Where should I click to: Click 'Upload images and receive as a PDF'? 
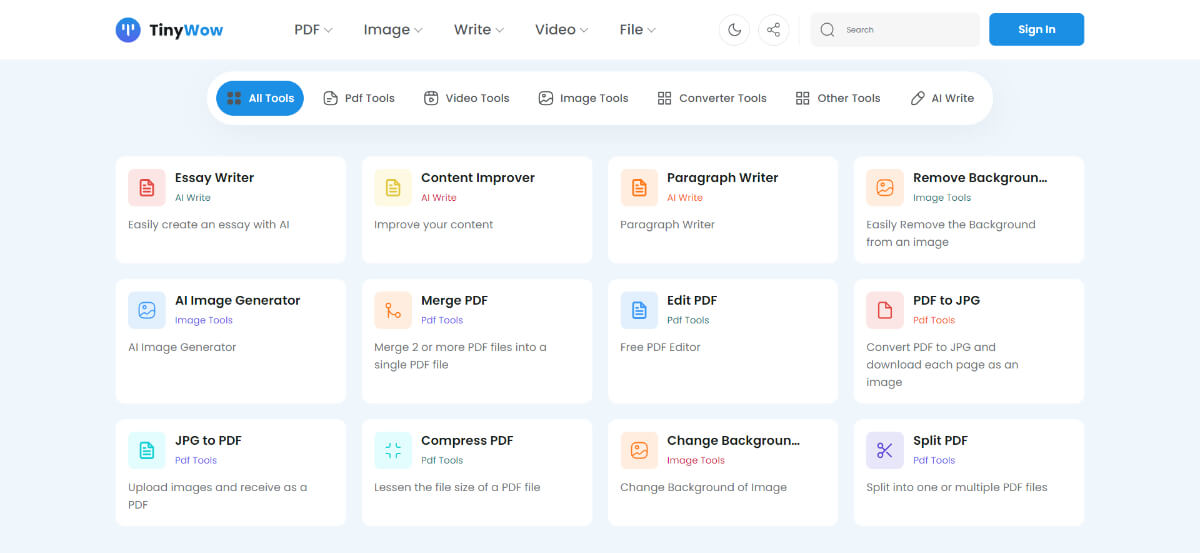pos(218,496)
